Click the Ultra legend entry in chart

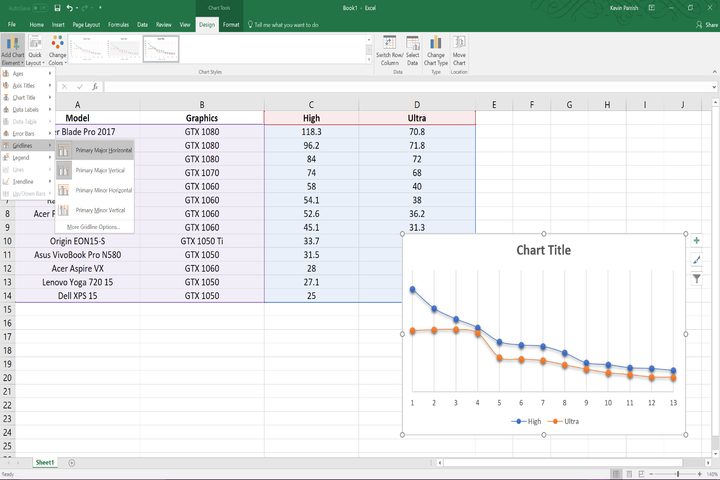(563, 421)
